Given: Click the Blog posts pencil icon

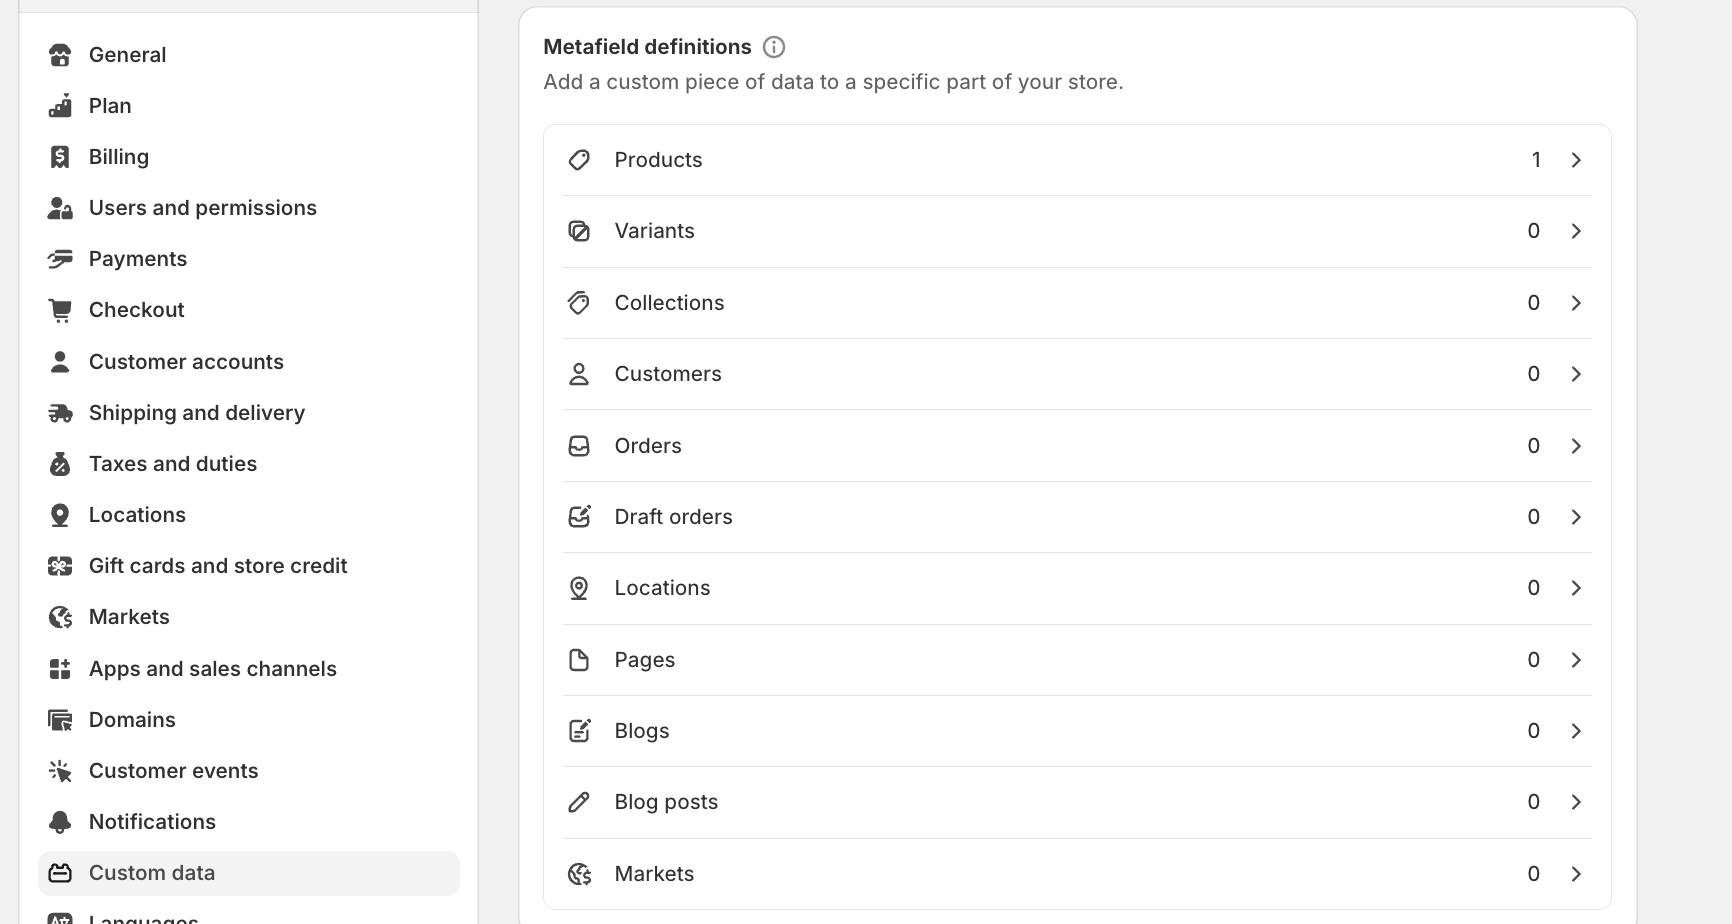Looking at the screenshot, I should (579, 802).
